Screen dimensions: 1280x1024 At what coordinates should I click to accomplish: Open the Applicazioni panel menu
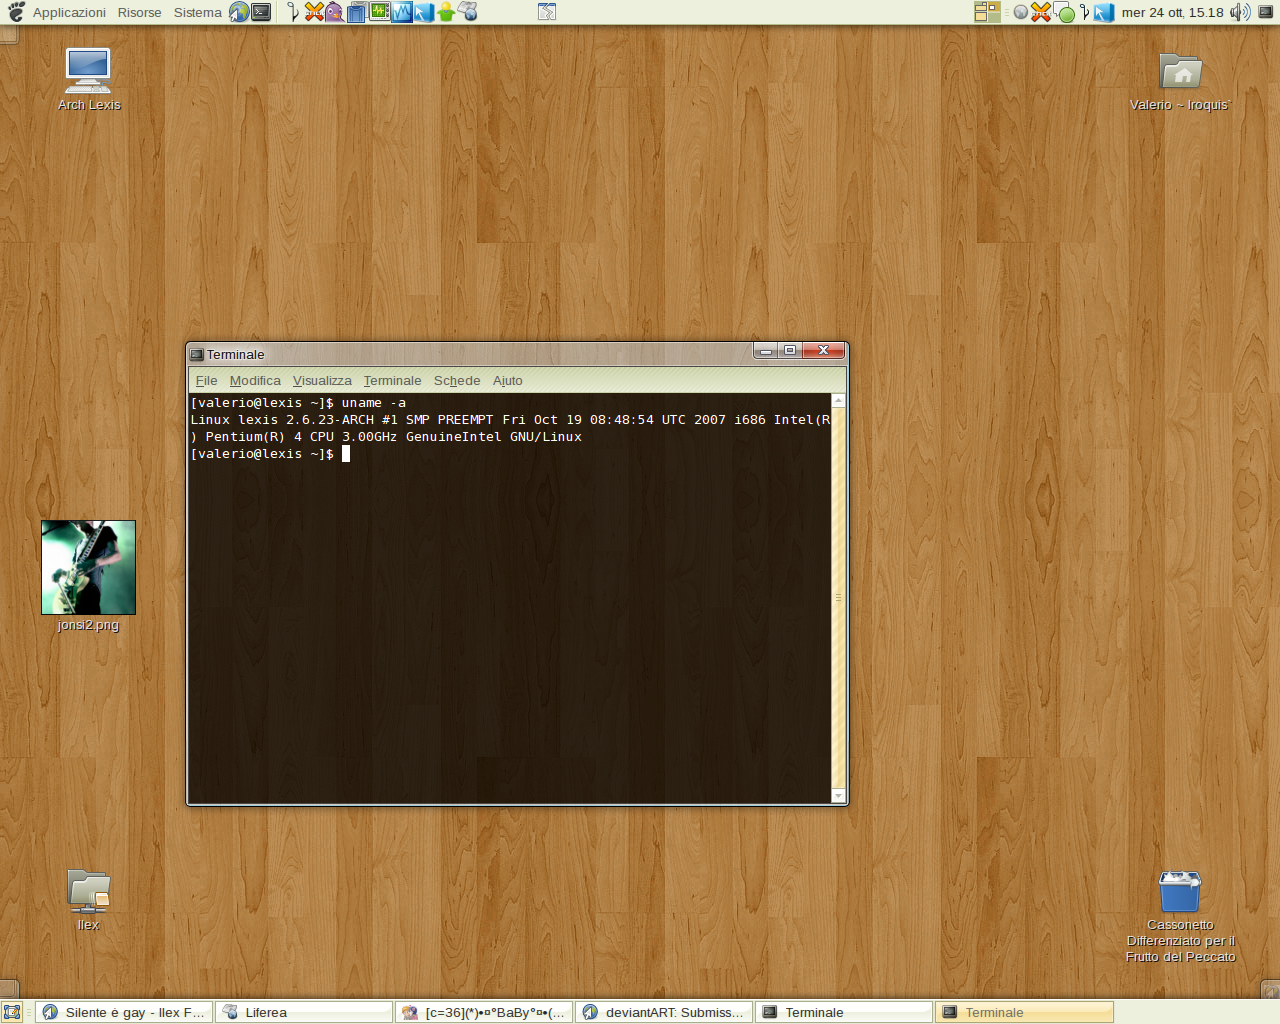[x=69, y=12]
